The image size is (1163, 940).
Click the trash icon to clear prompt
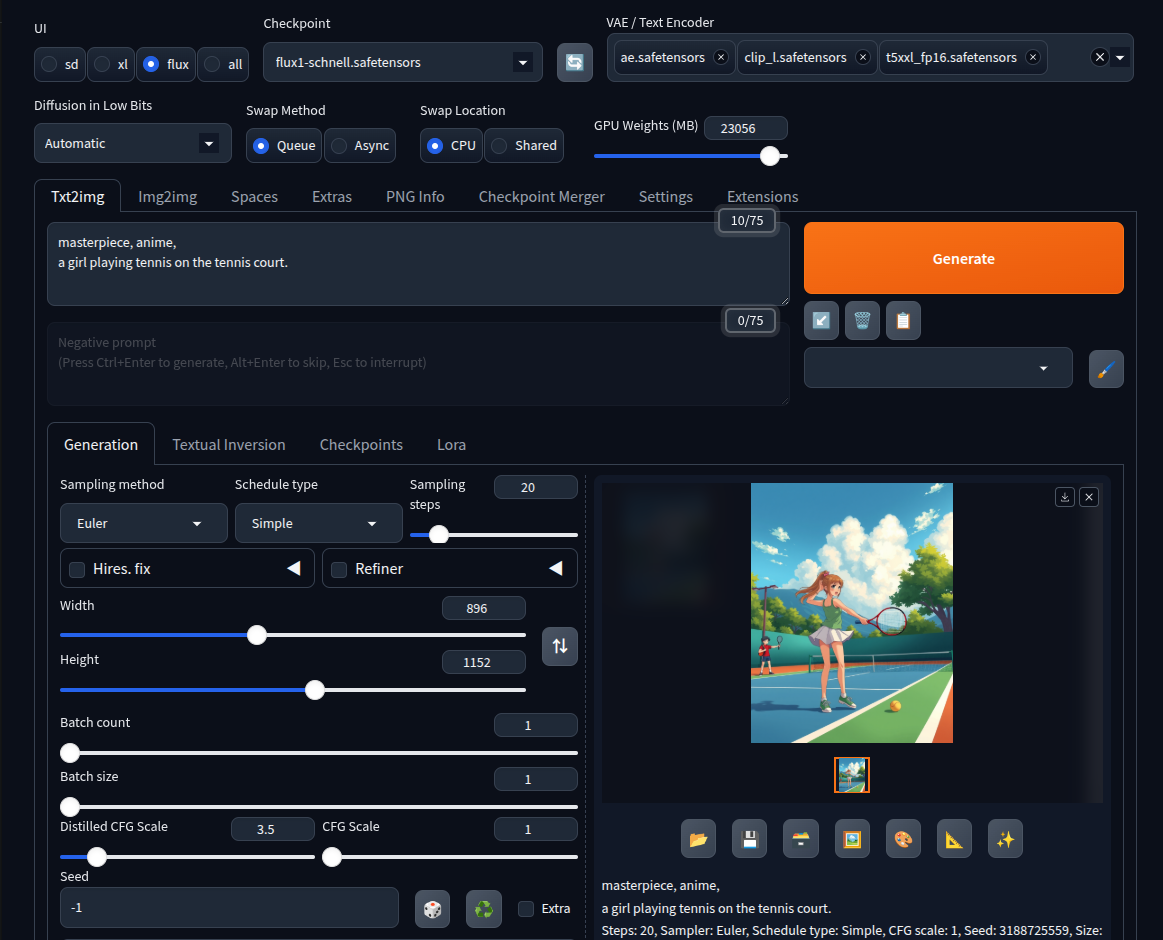coord(862,321)
